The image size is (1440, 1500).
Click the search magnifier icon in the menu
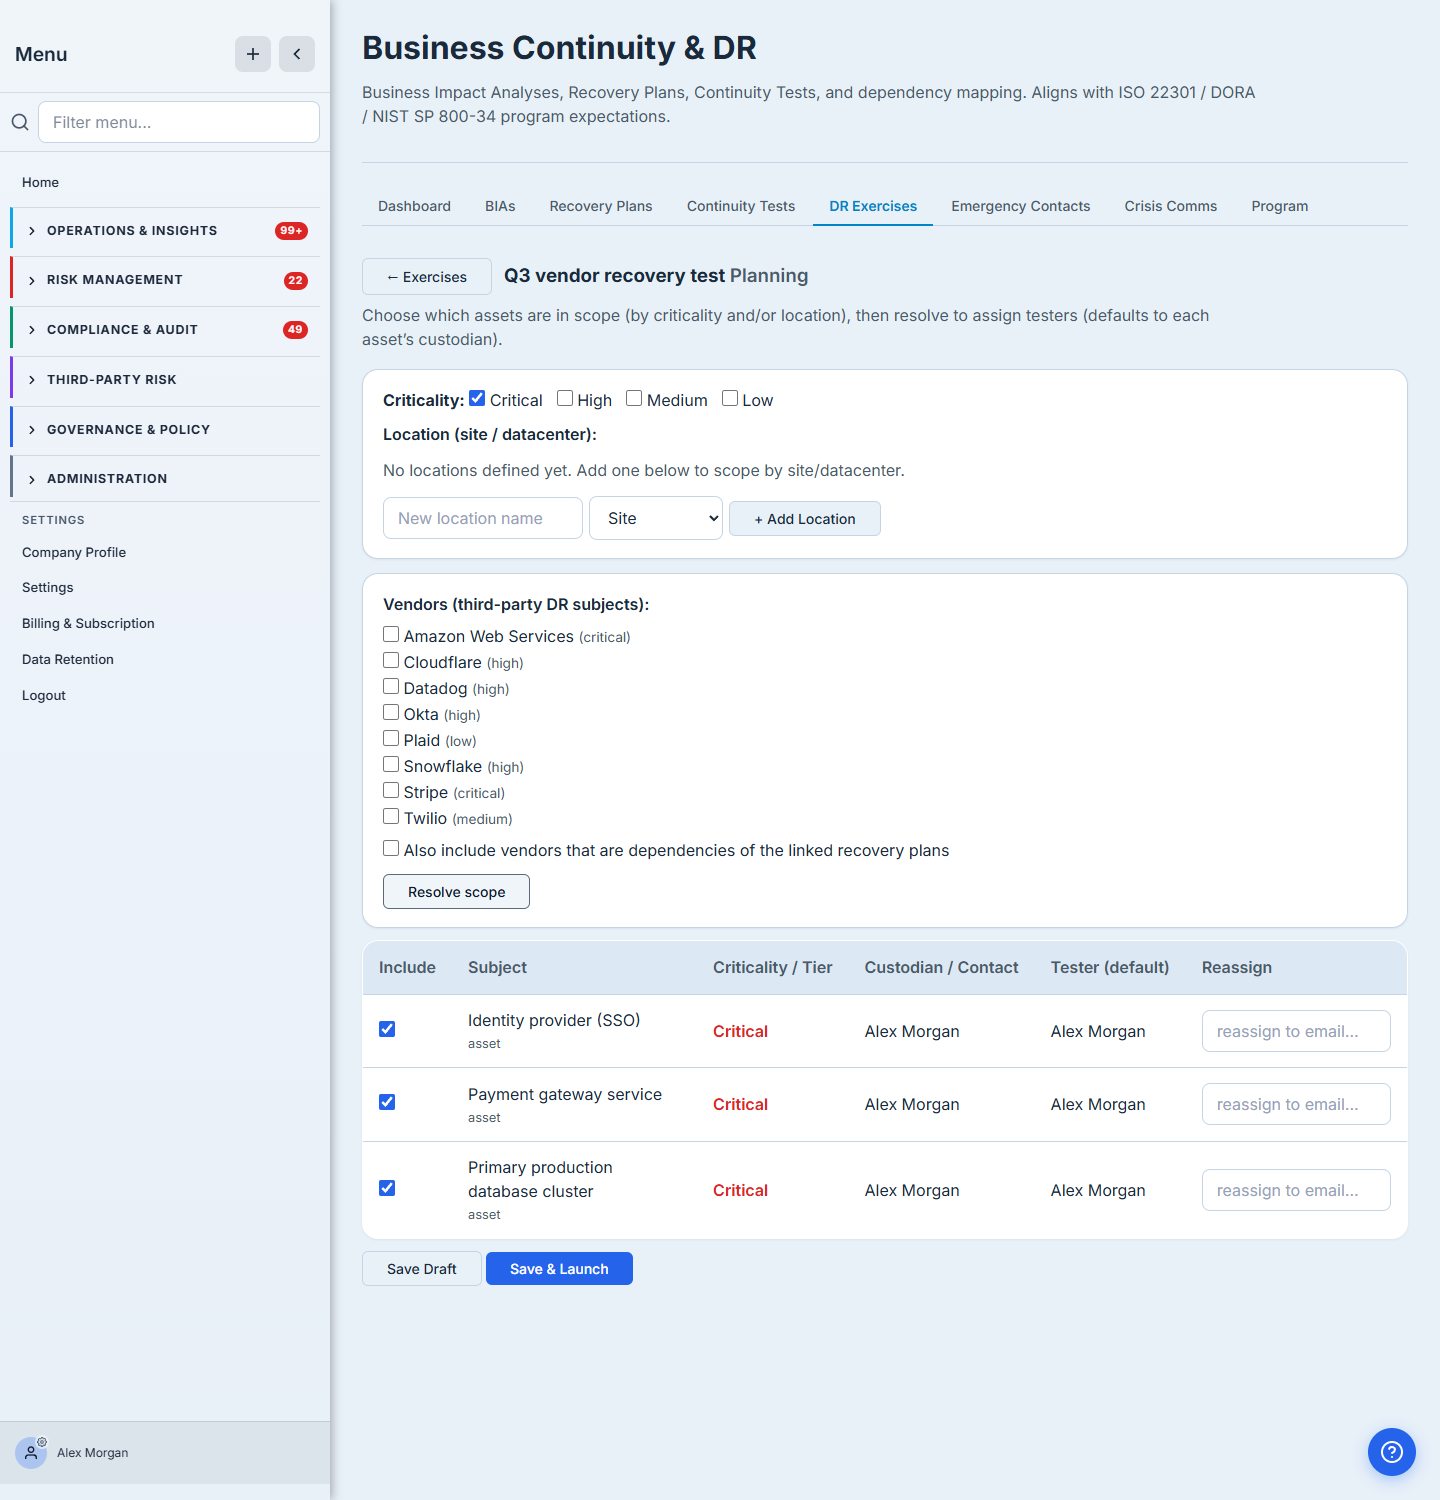[x=20, y=122]
